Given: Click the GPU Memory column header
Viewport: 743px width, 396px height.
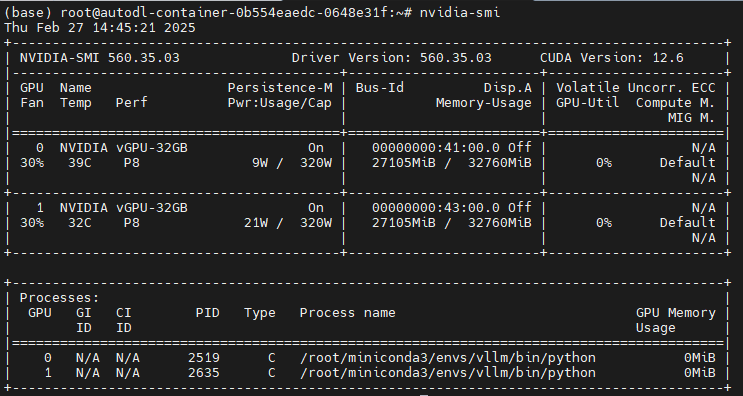Looking at the screenshot, I should tap(675, 313).
